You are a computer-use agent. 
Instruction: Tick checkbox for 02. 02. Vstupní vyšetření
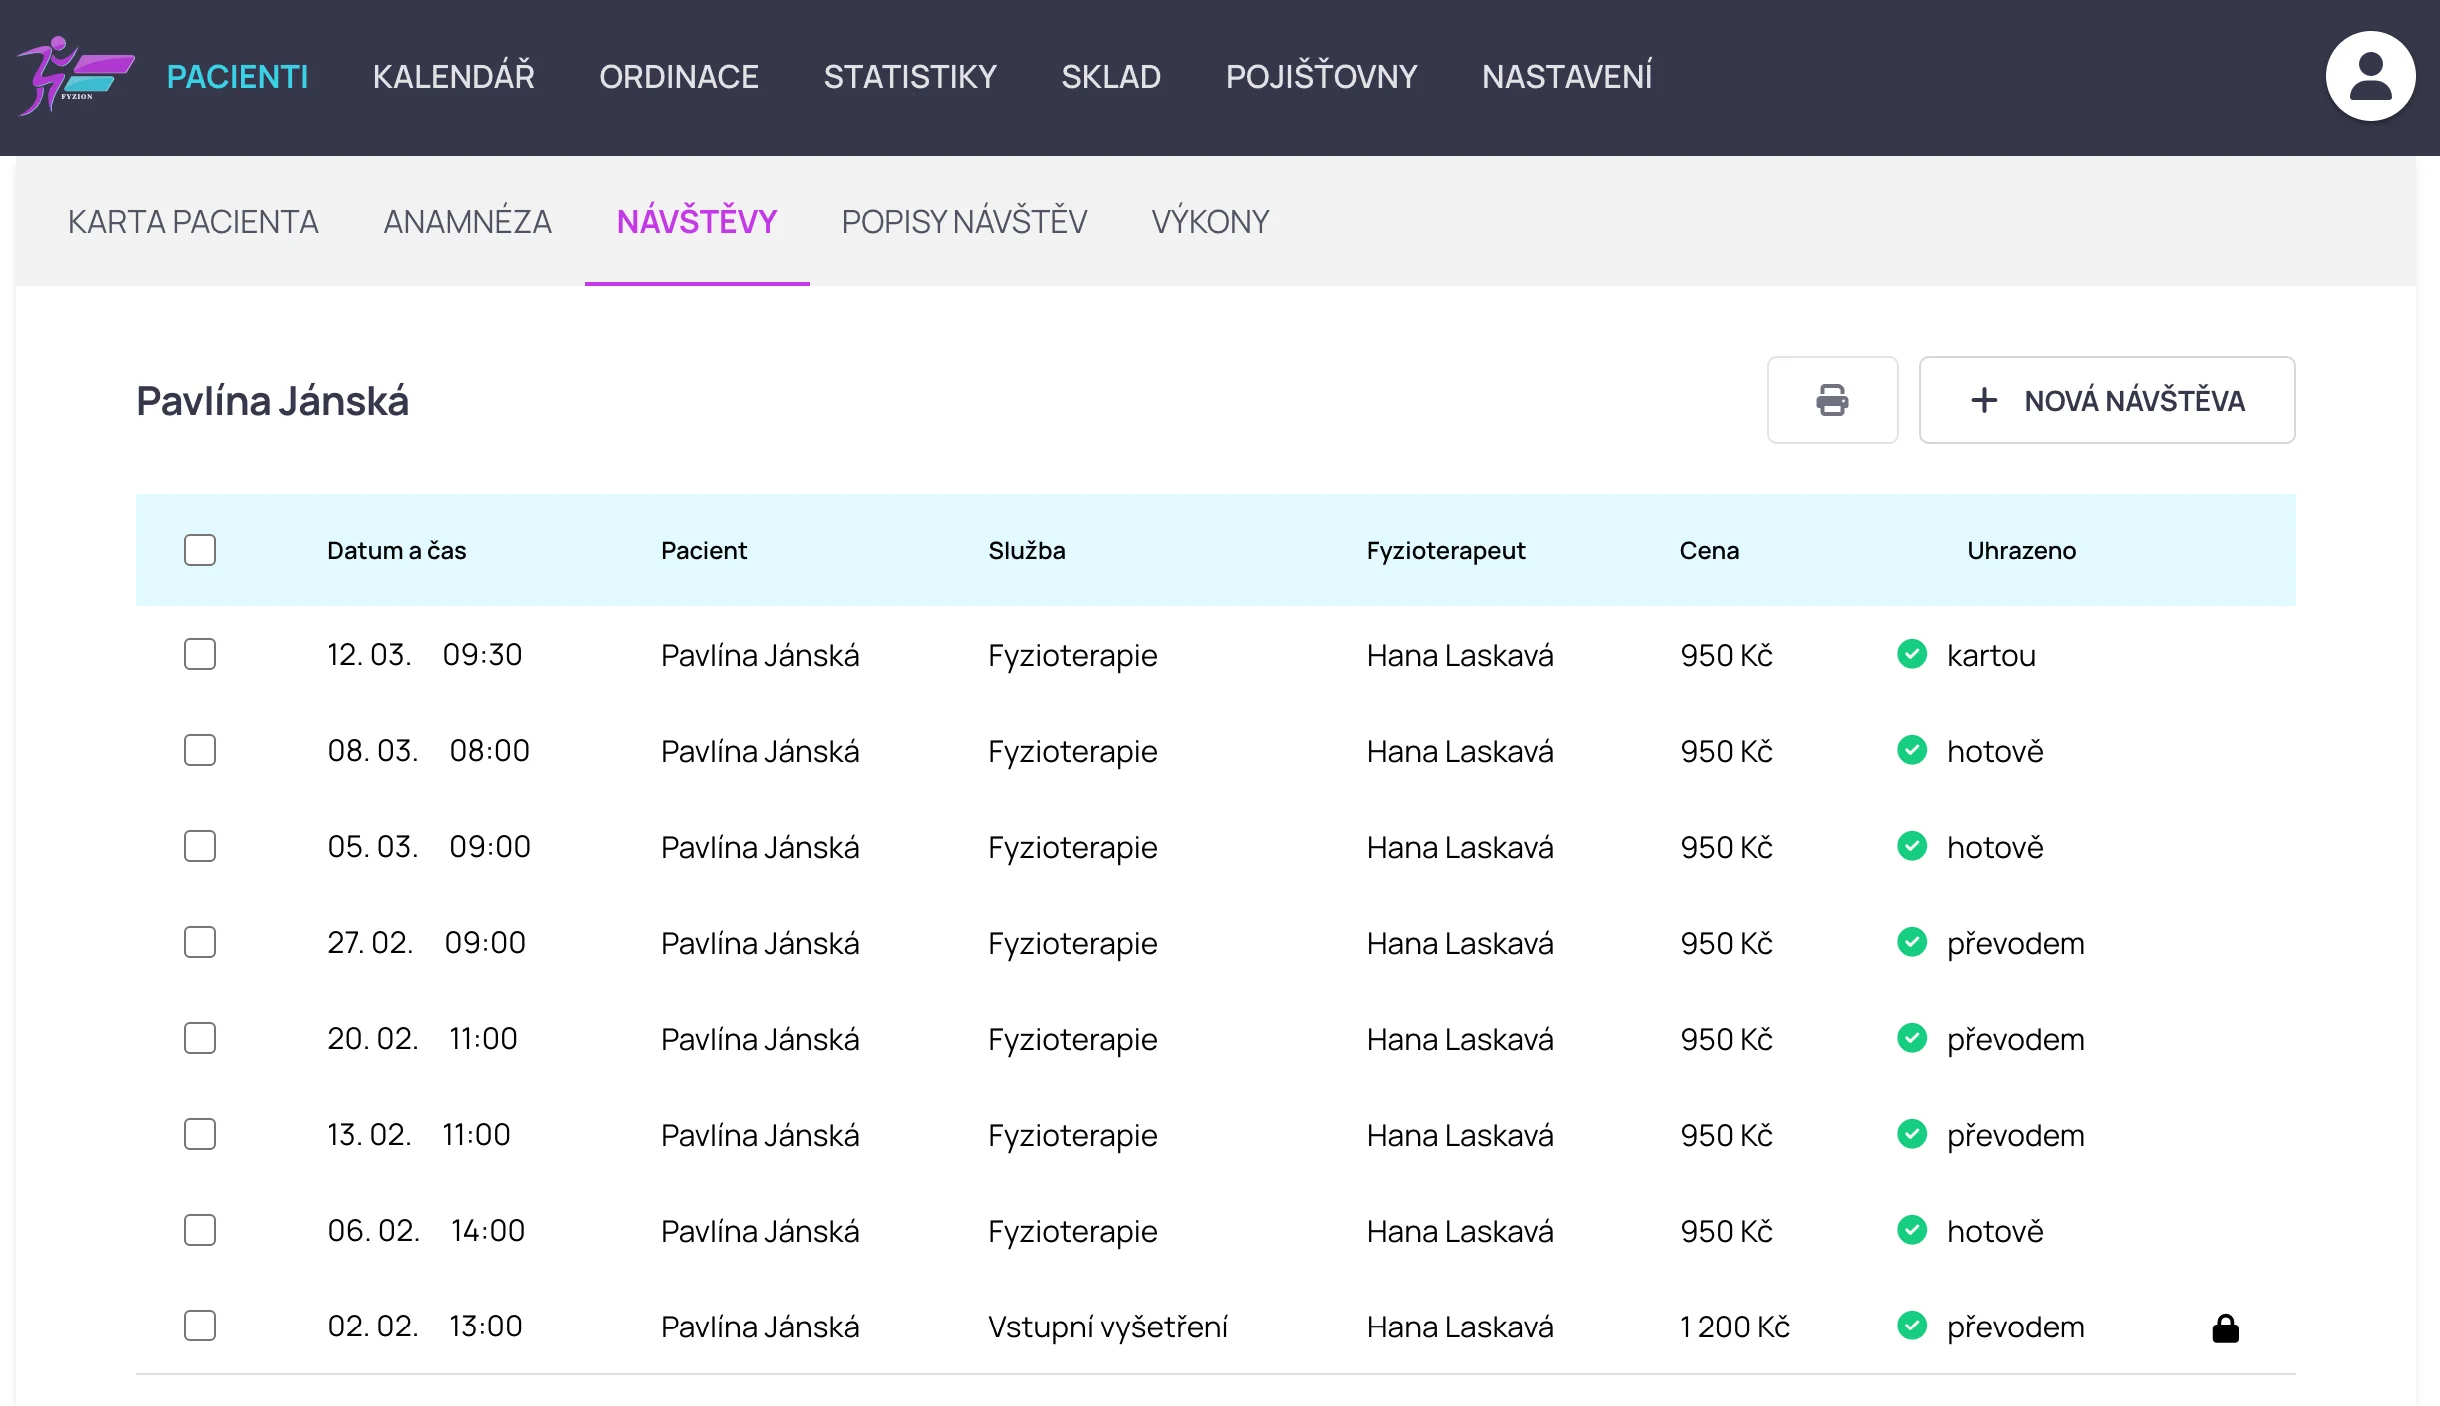point(200,1326)
